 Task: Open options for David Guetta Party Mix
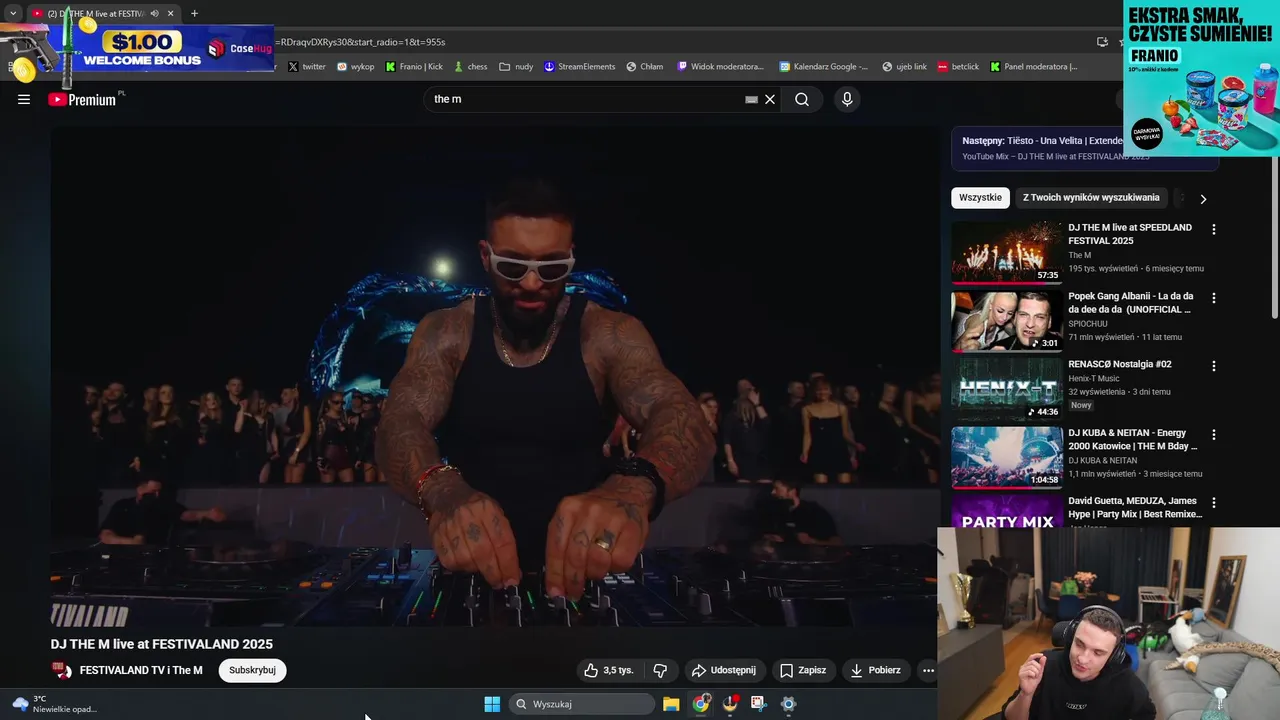click(1214, 503)
